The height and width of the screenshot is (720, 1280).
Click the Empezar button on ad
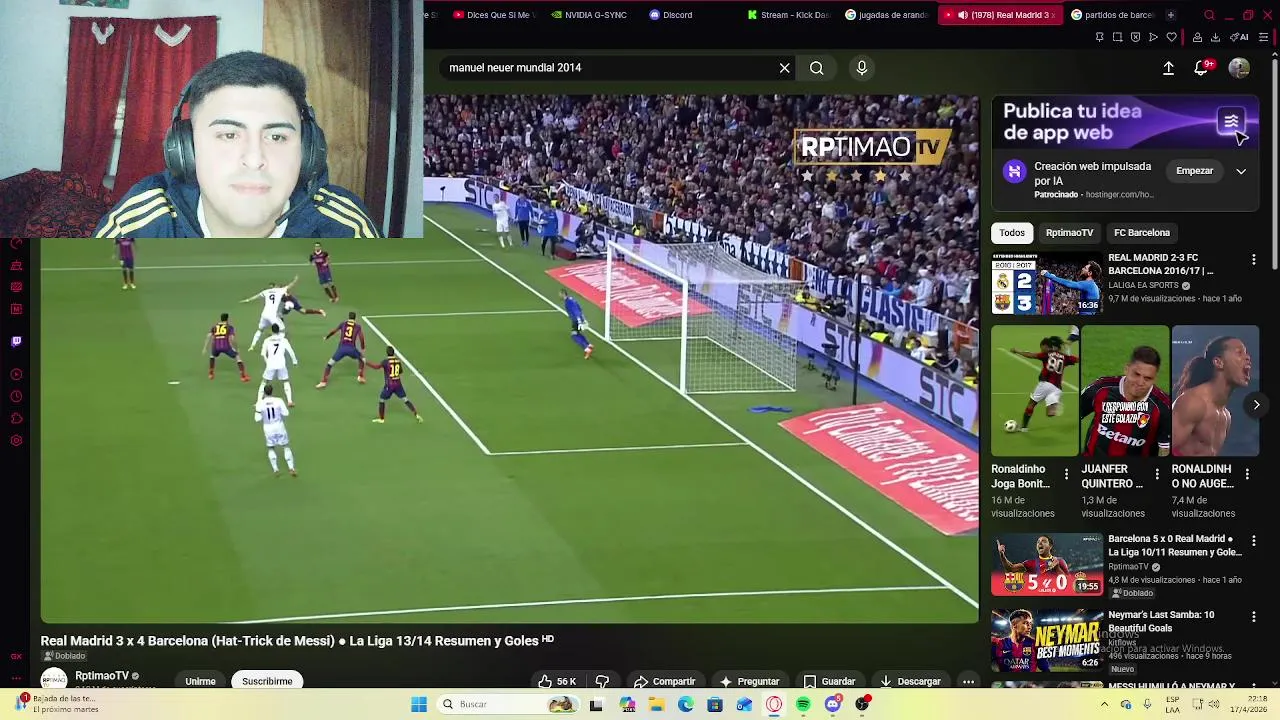click(x=1194, y=171)
